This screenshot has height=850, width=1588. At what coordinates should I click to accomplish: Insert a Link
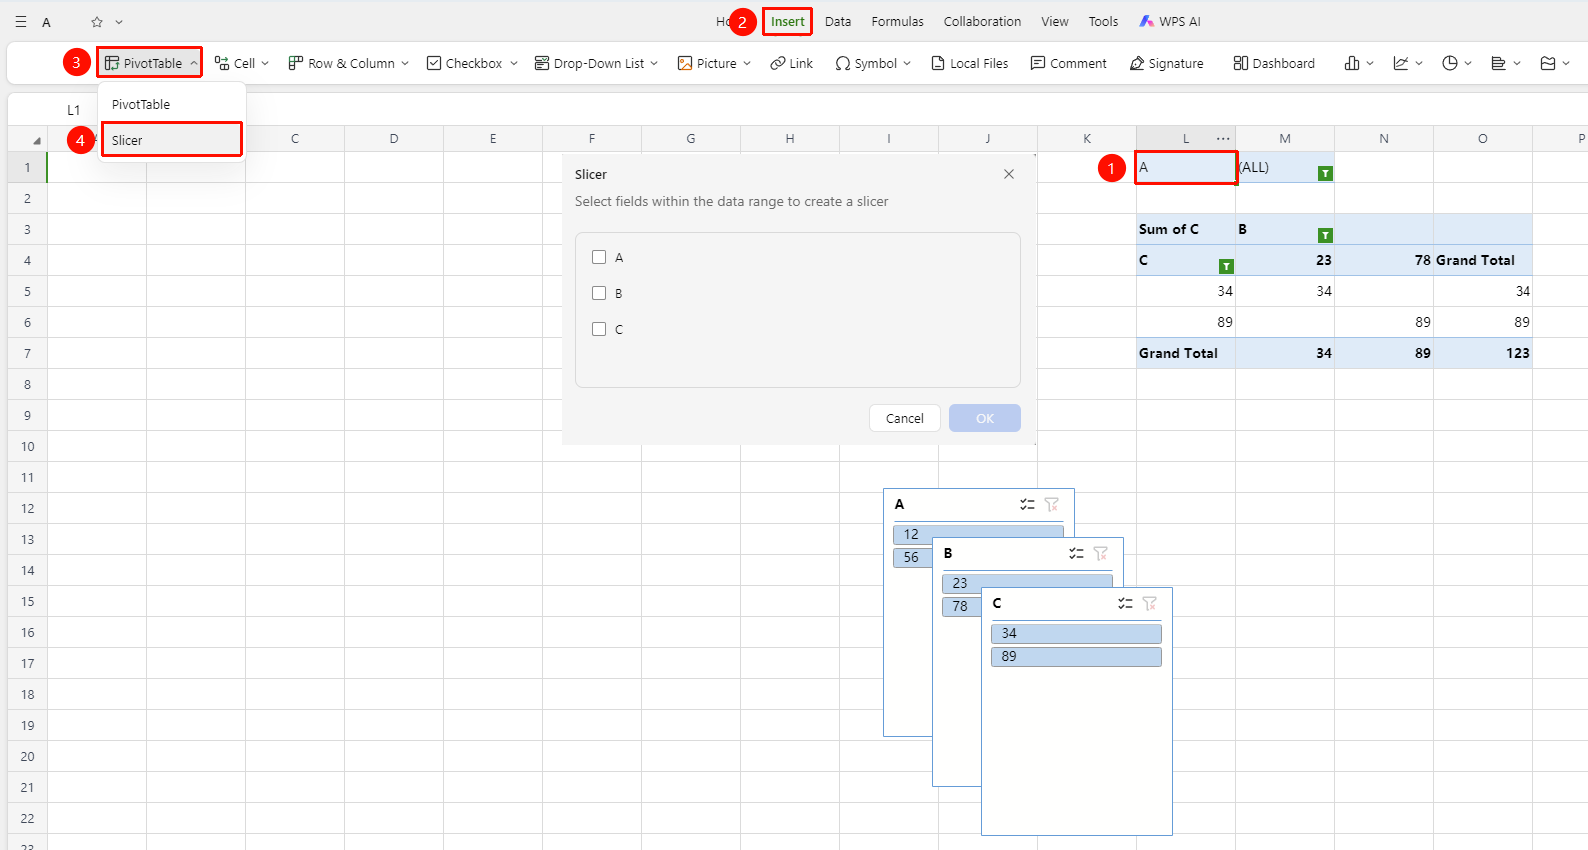(x=791, y=63)
